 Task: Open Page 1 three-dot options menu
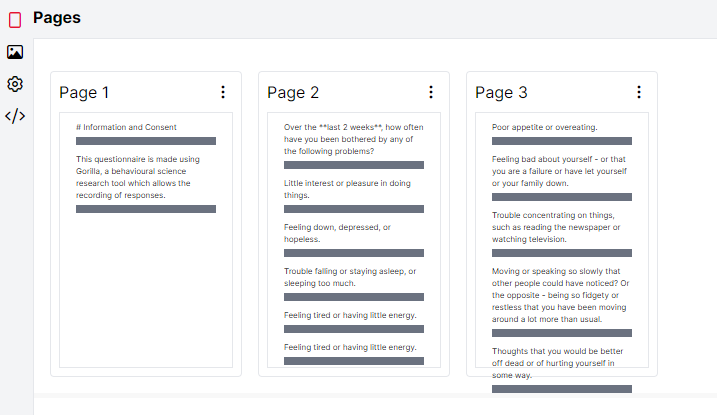click(223, 92)
